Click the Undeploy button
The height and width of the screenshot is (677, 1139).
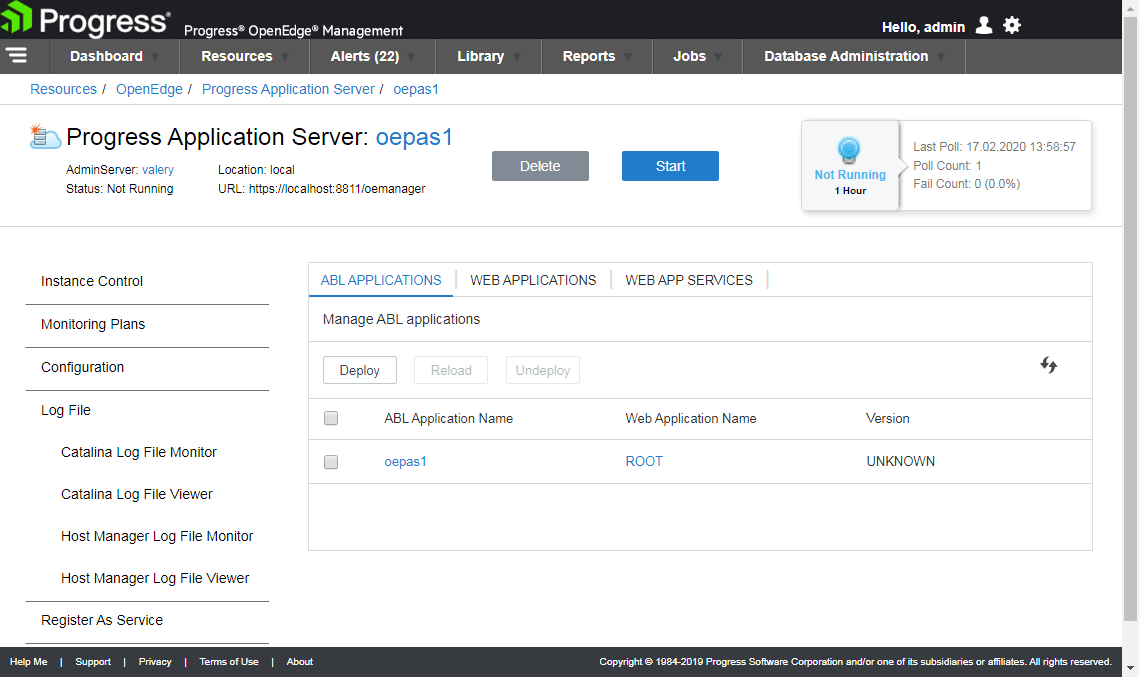point(543,370)
